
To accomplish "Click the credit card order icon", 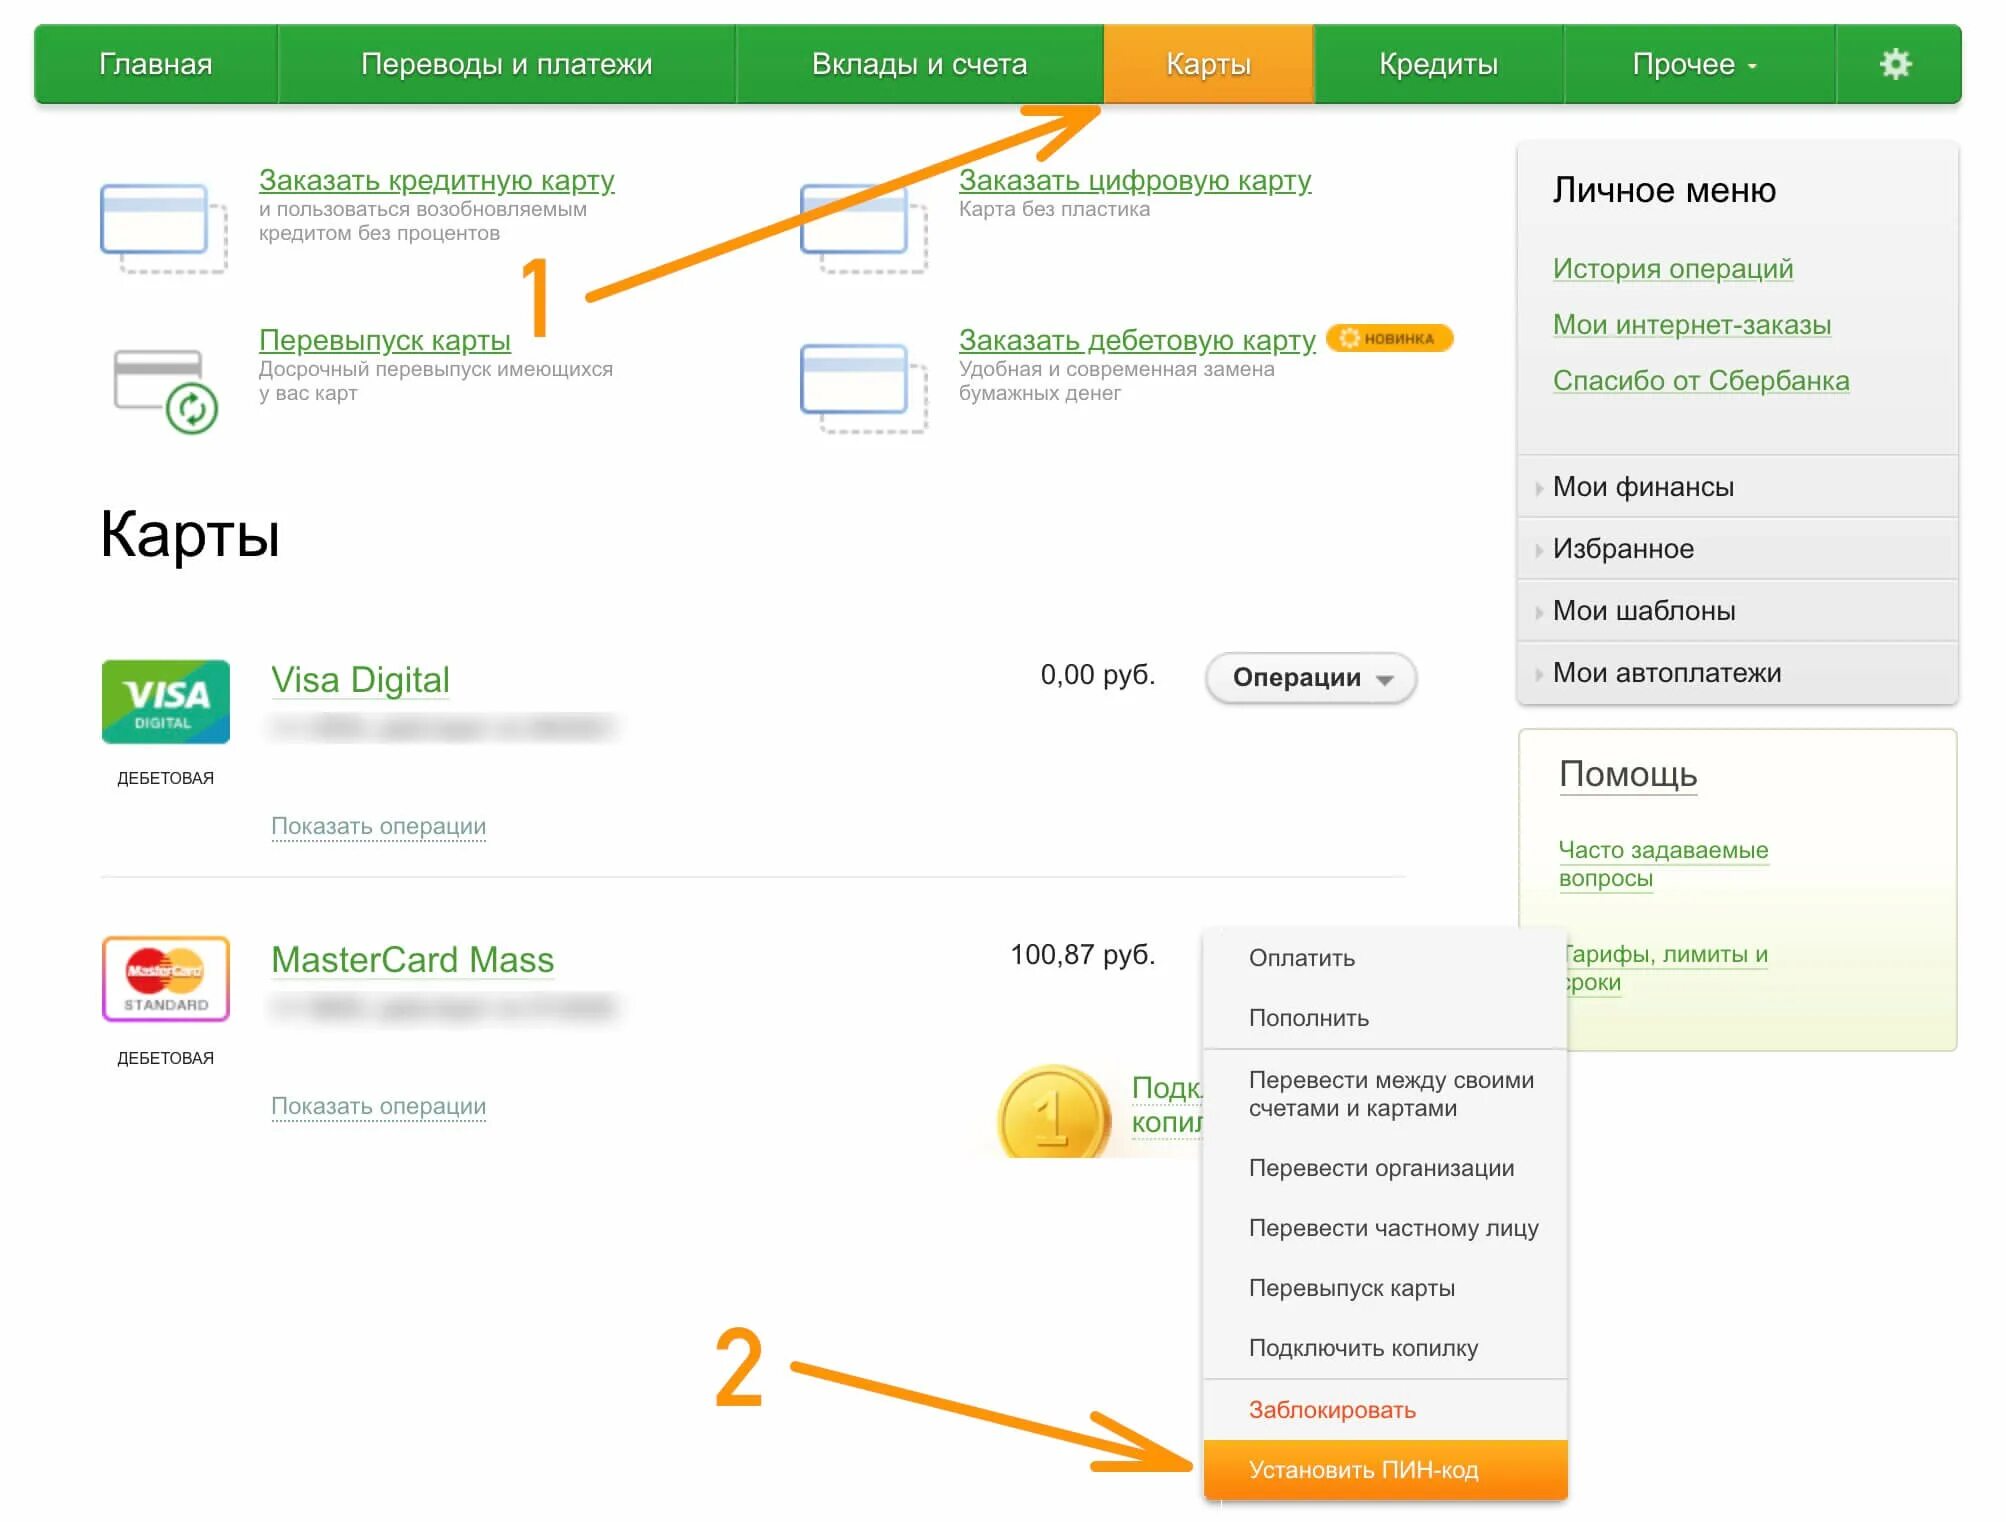I will 162,227.
